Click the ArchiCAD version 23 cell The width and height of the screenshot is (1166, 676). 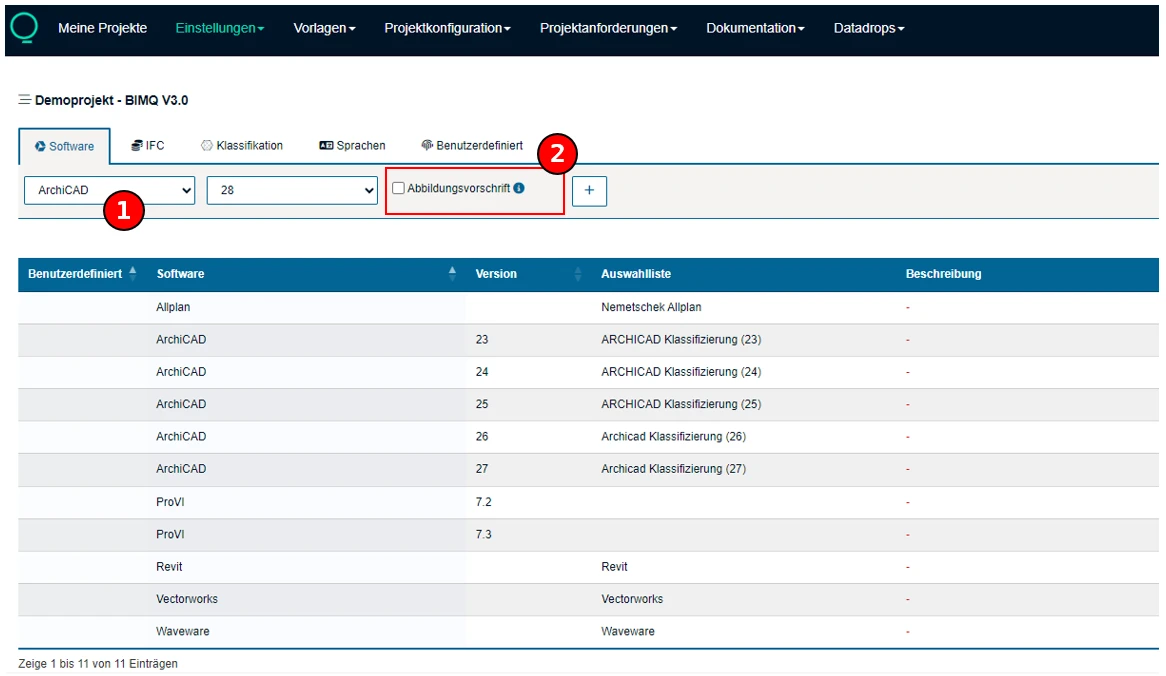click(482, 339)
